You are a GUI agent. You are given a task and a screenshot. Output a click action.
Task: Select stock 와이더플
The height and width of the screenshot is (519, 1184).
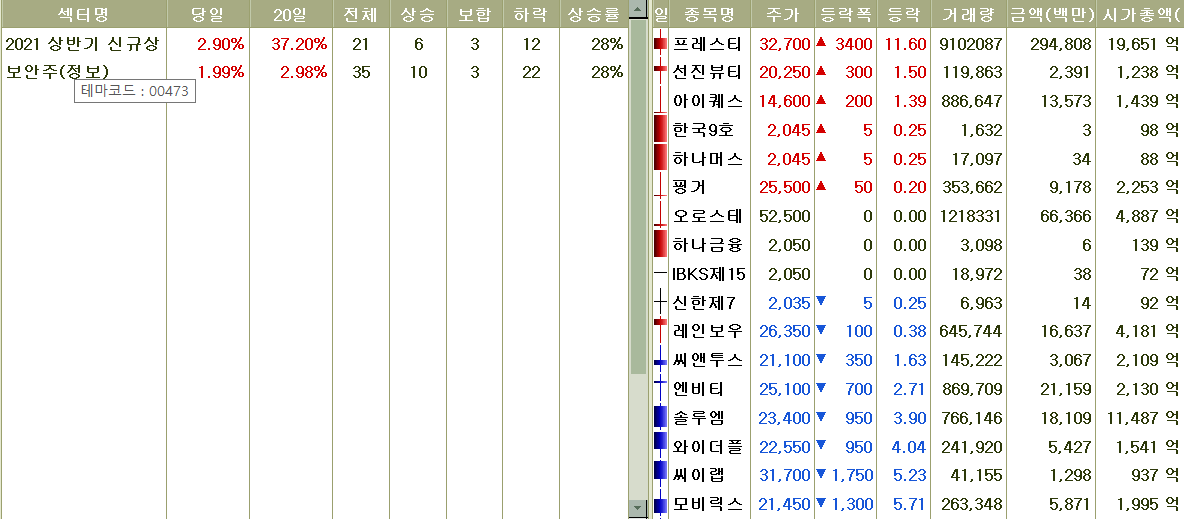pyautogui.click(x=708, y=446)
